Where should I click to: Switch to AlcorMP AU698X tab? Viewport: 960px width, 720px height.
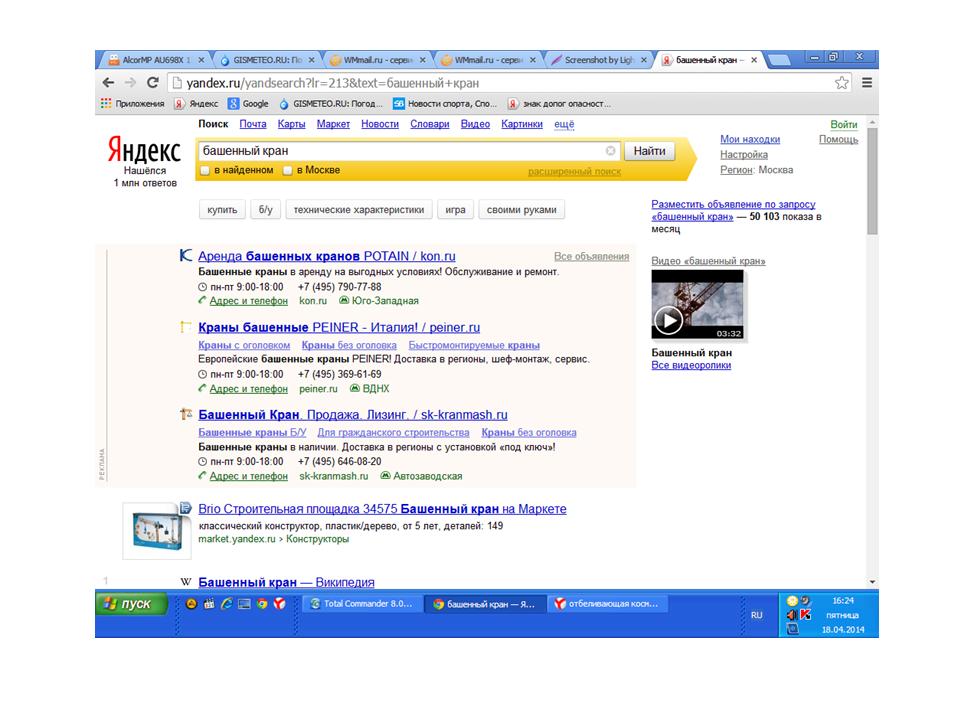(155, 59)
